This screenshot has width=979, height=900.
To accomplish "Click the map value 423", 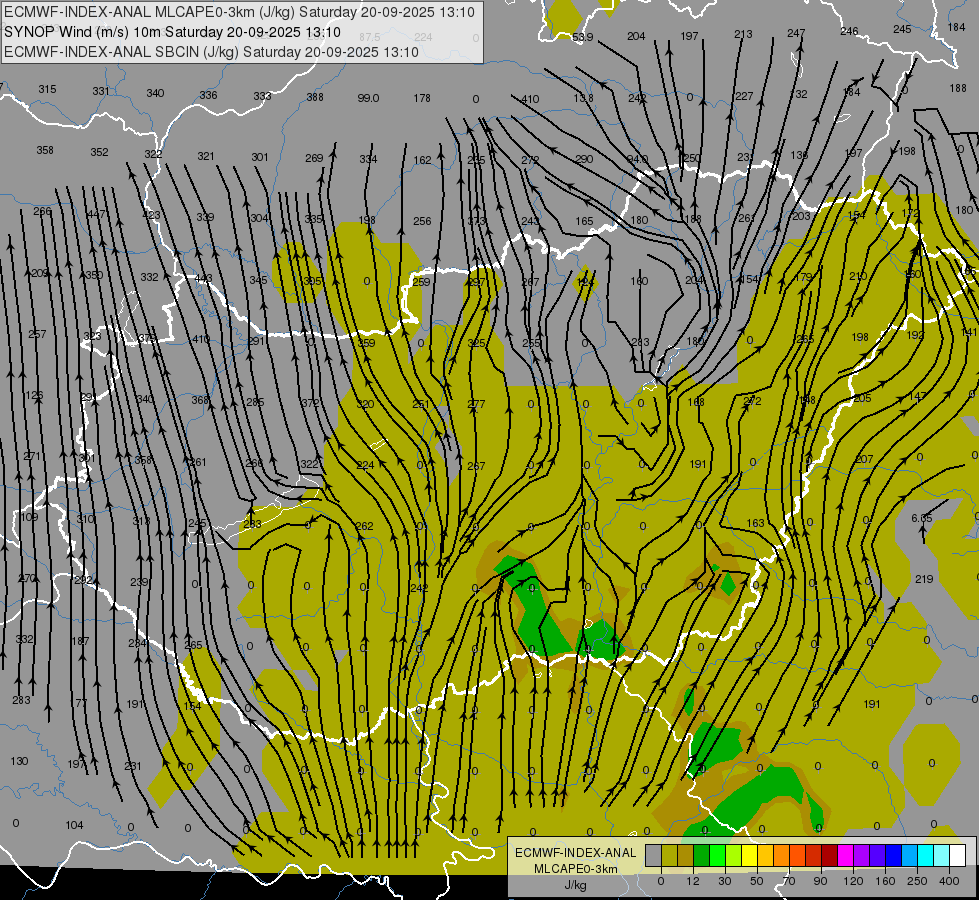I will point(151,215).
